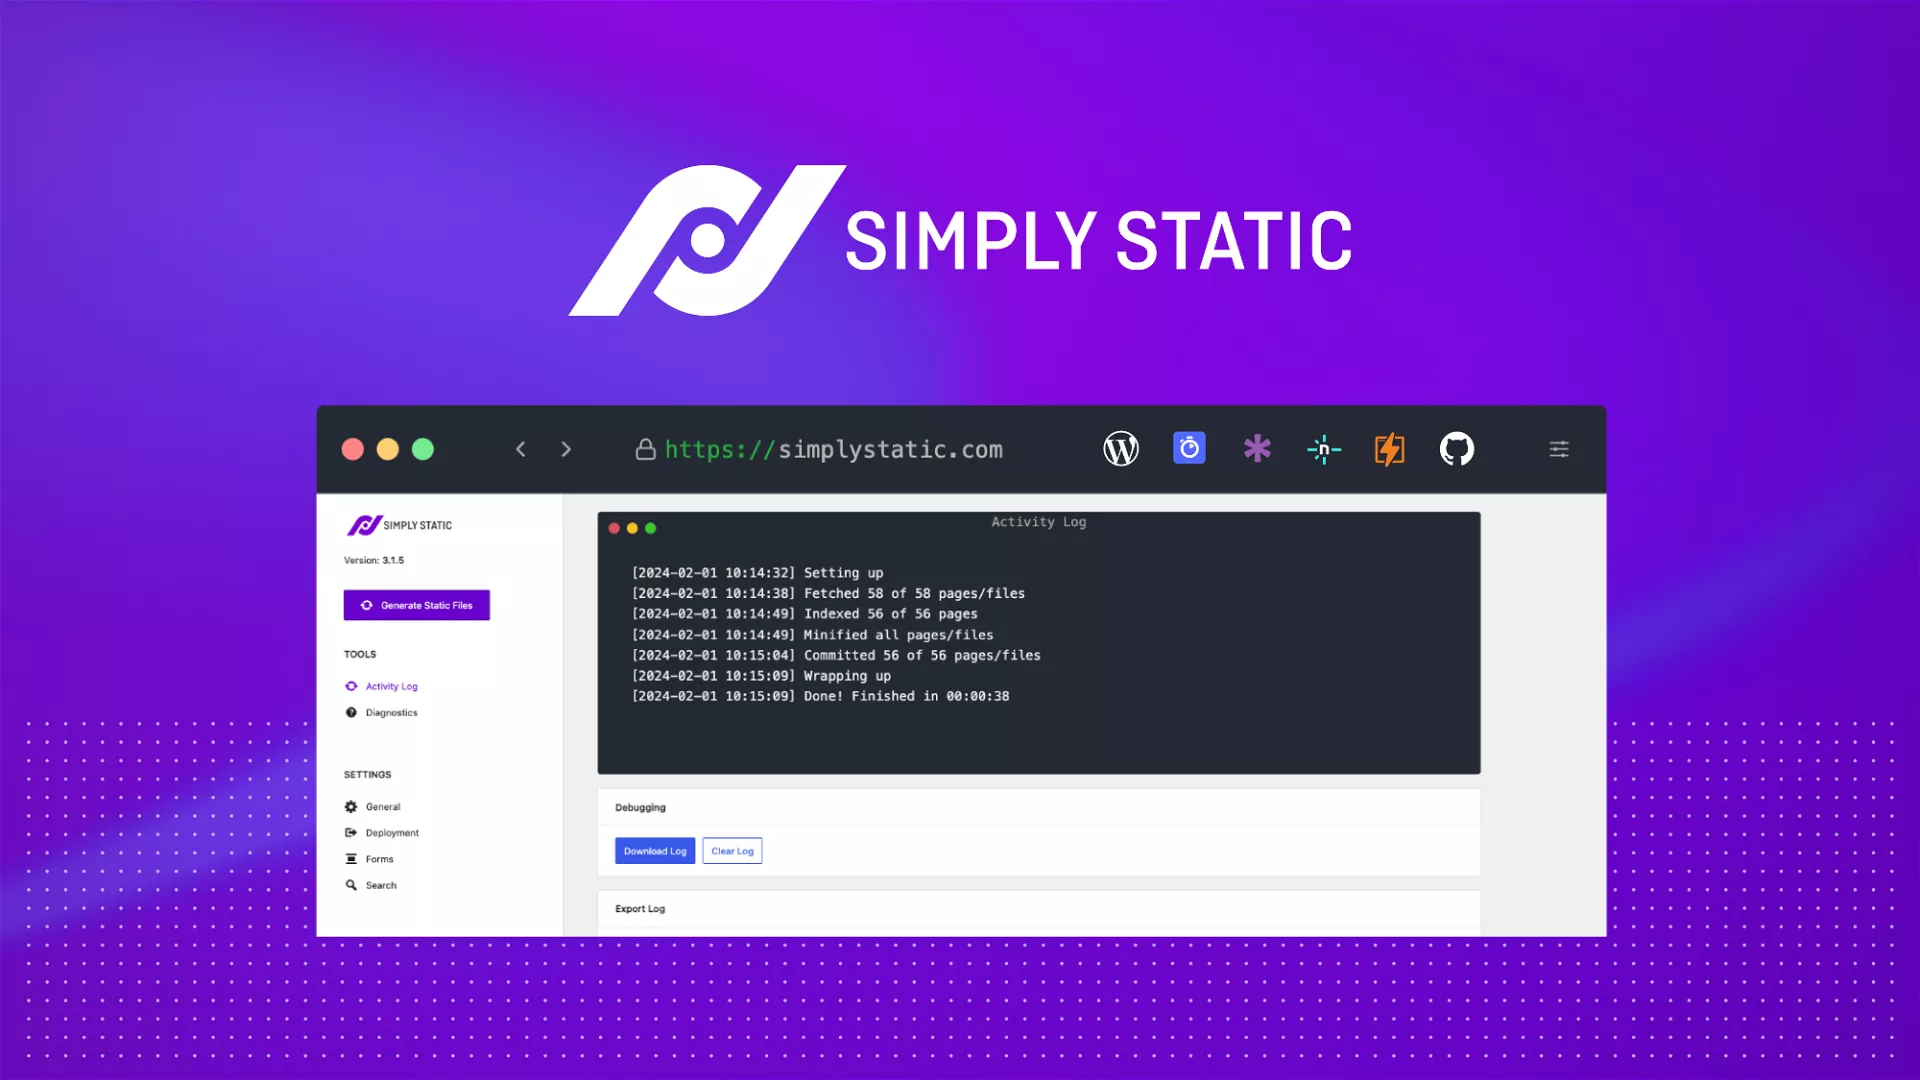
Task: Go back with the left arrow
Action: (x=520, y=449)
